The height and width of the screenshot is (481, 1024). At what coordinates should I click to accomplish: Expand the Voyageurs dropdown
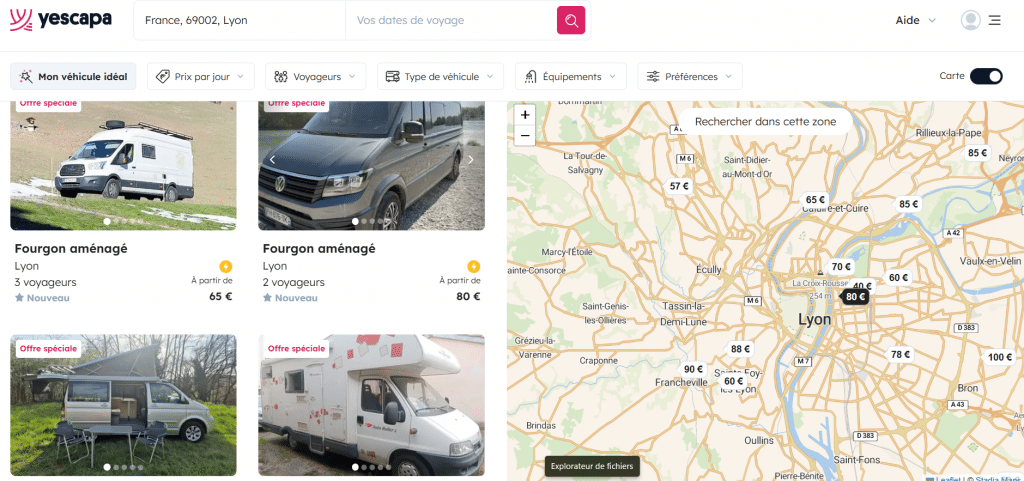pos(352,76)
